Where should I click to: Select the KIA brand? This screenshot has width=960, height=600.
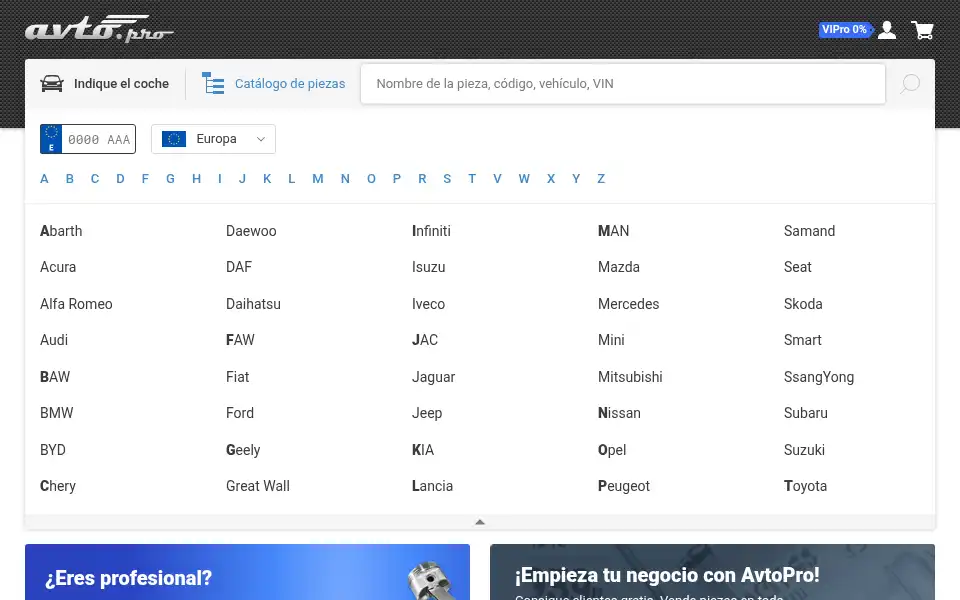click(x=423, y=449)
